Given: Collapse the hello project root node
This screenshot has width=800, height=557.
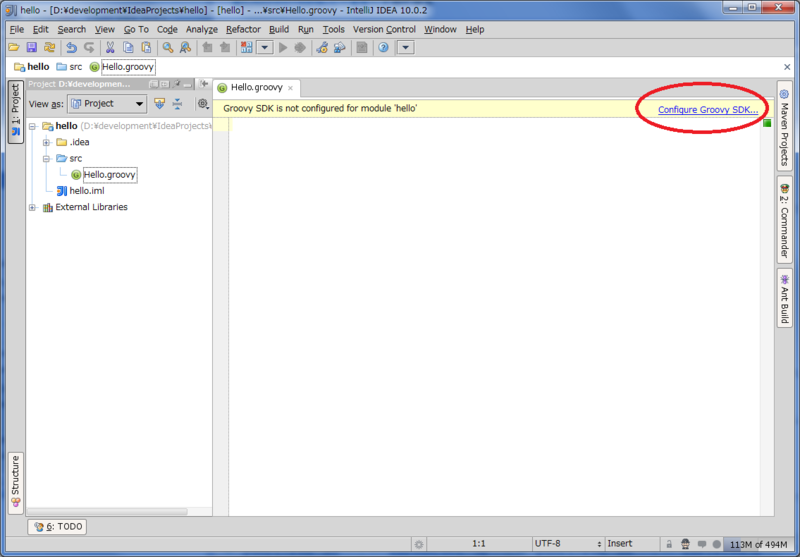Looking at the screenshot, I should point(32,126).
